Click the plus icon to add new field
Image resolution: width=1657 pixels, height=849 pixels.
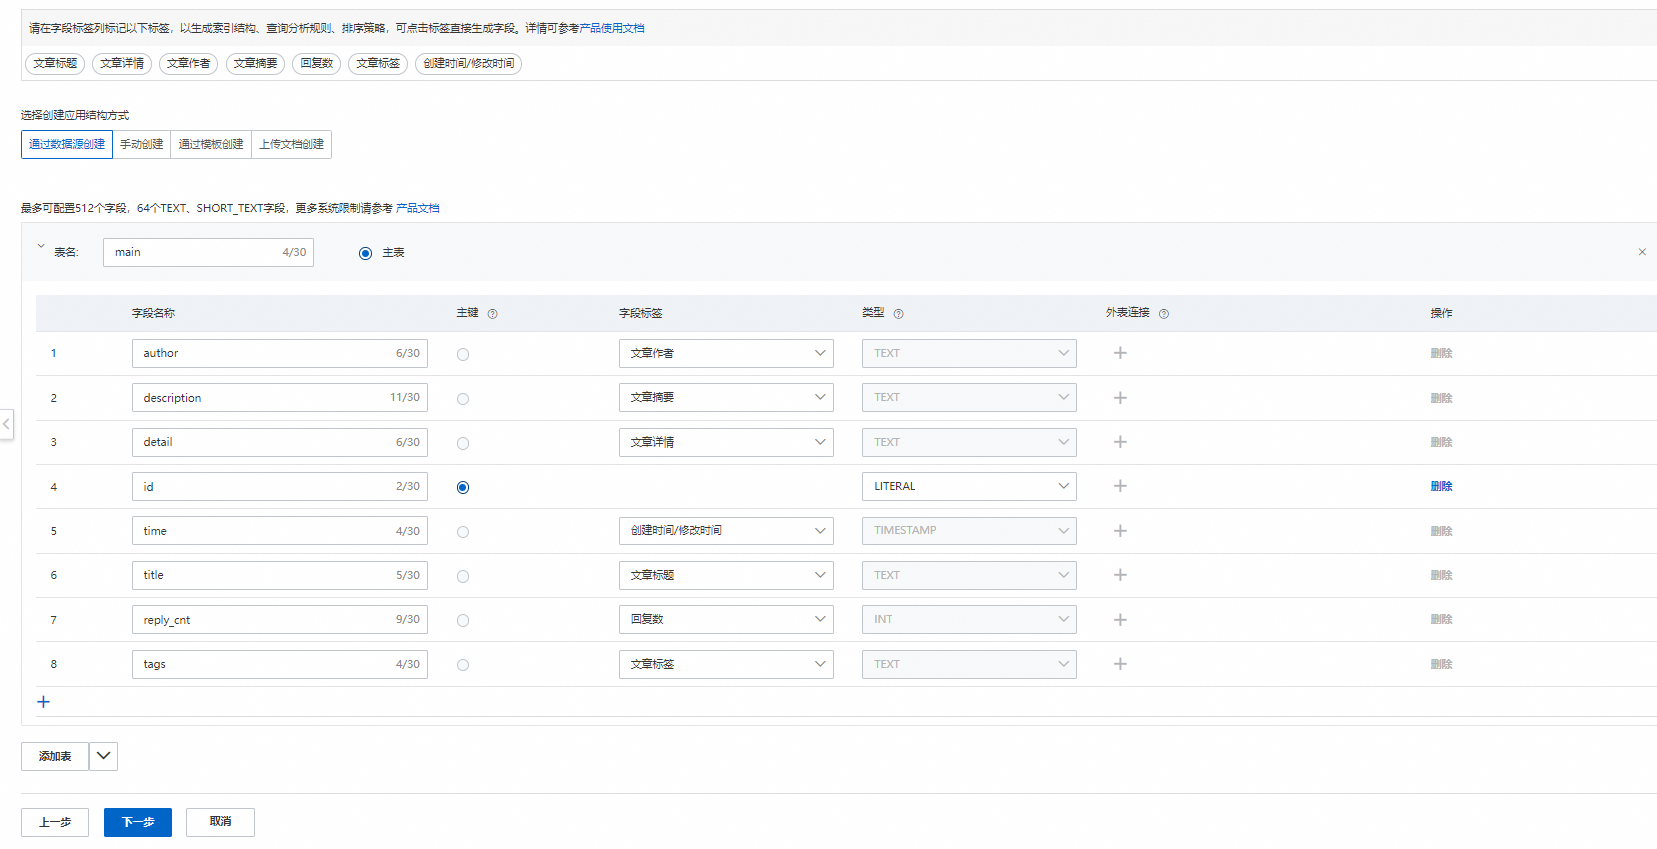point(43,702)
